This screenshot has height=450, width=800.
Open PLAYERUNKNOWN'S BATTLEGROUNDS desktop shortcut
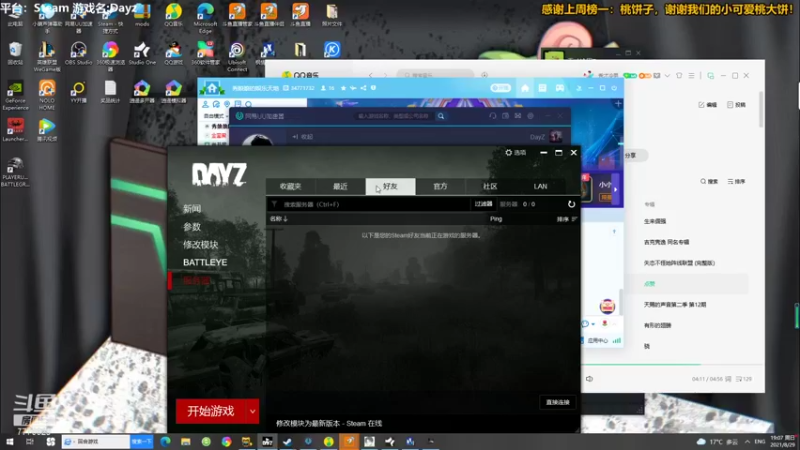coord(15,172)
